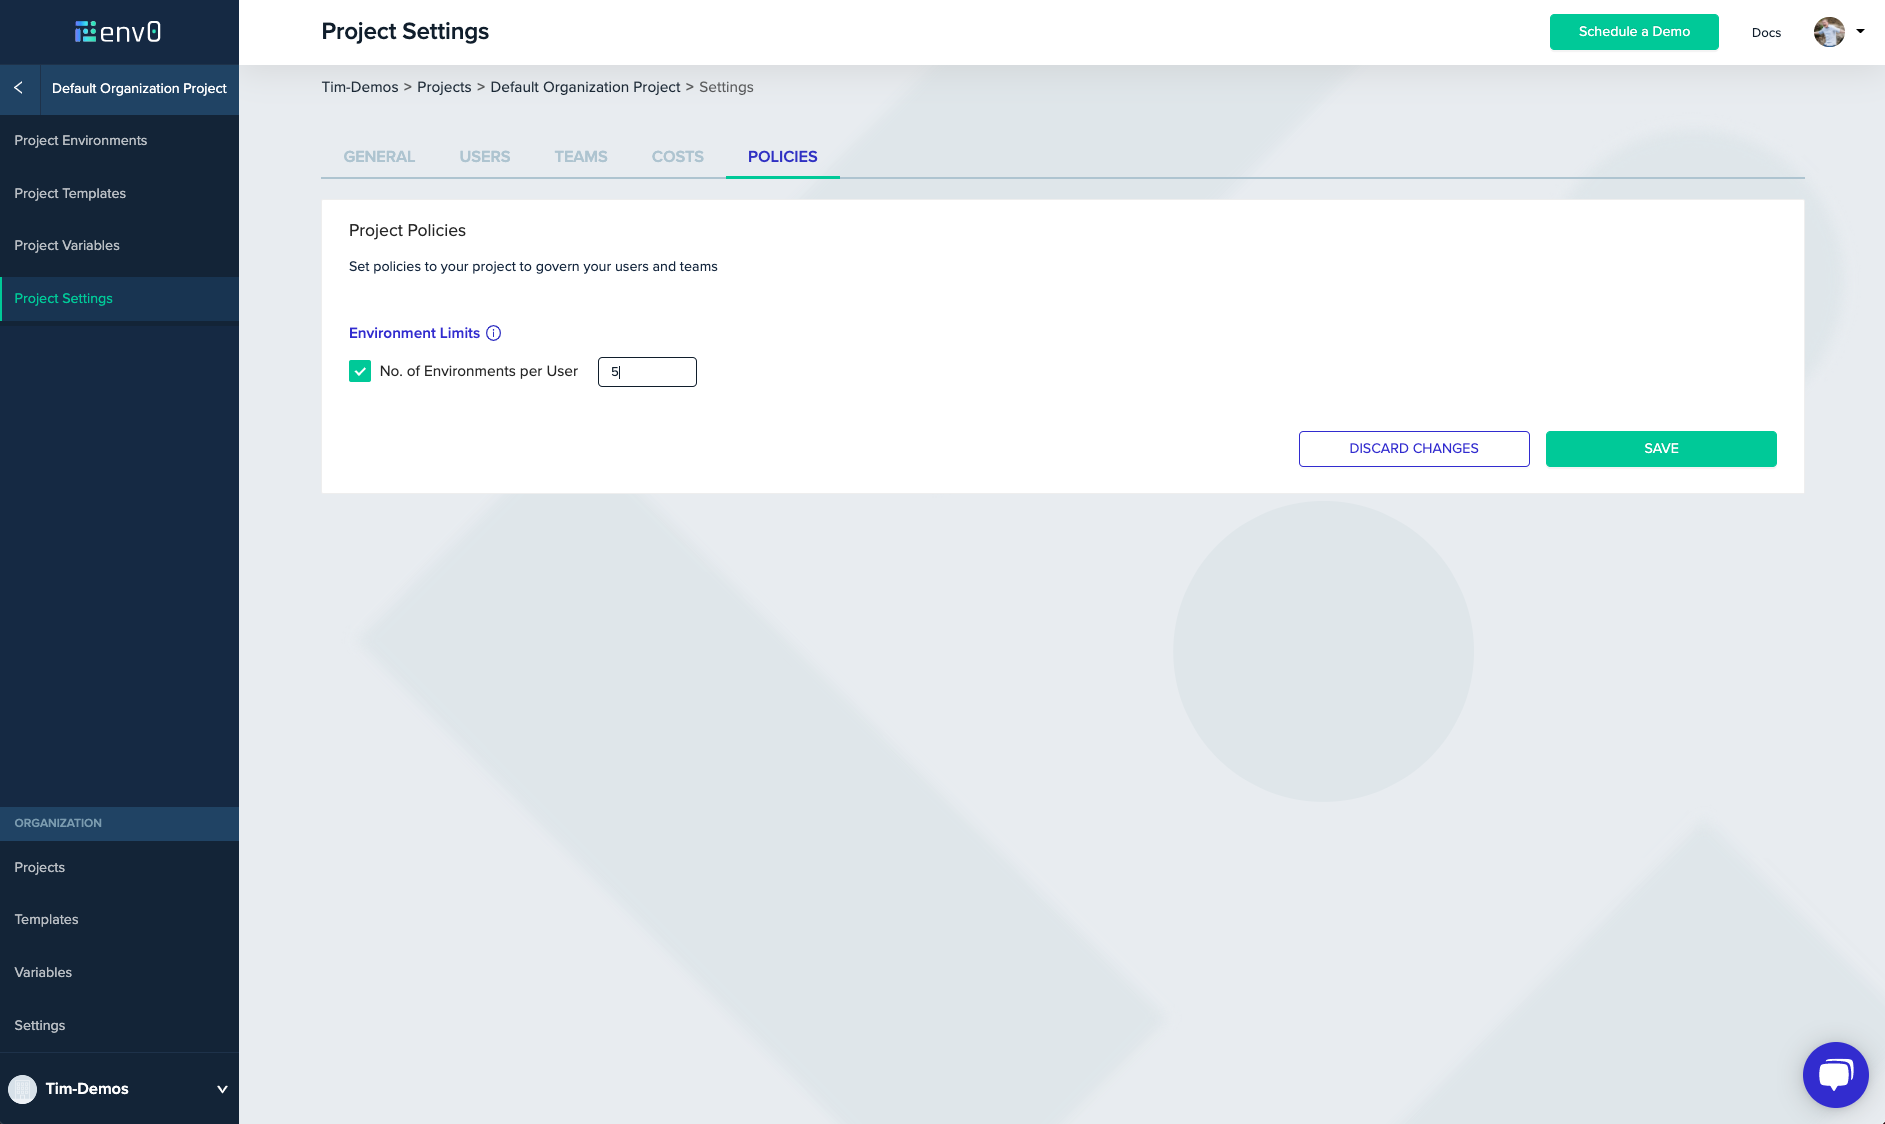The image size is (1885, 1124).
Task: Focus the environments per user input field
Action: click(647, 372)
